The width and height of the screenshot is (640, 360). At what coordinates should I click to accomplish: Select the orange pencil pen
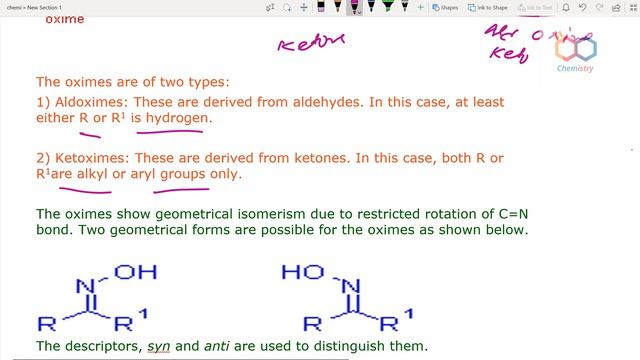coord(338,7)
